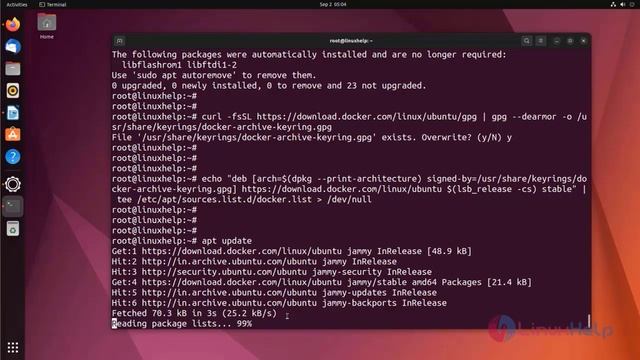Image resolution: width=640 pixels, height=360 pixels.
Task: Open Settings gear in the dock
Action: pyautogui.click(x=13, y=184)
